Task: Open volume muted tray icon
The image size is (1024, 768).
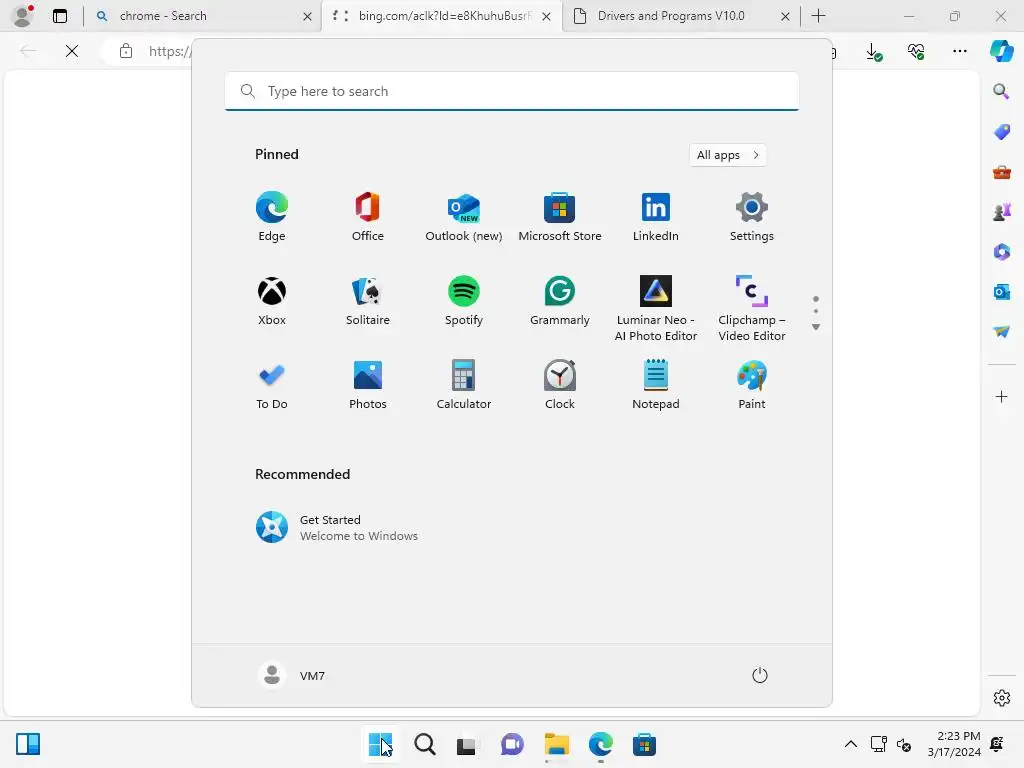Action: pyautogui.click(x=904, y=744)
